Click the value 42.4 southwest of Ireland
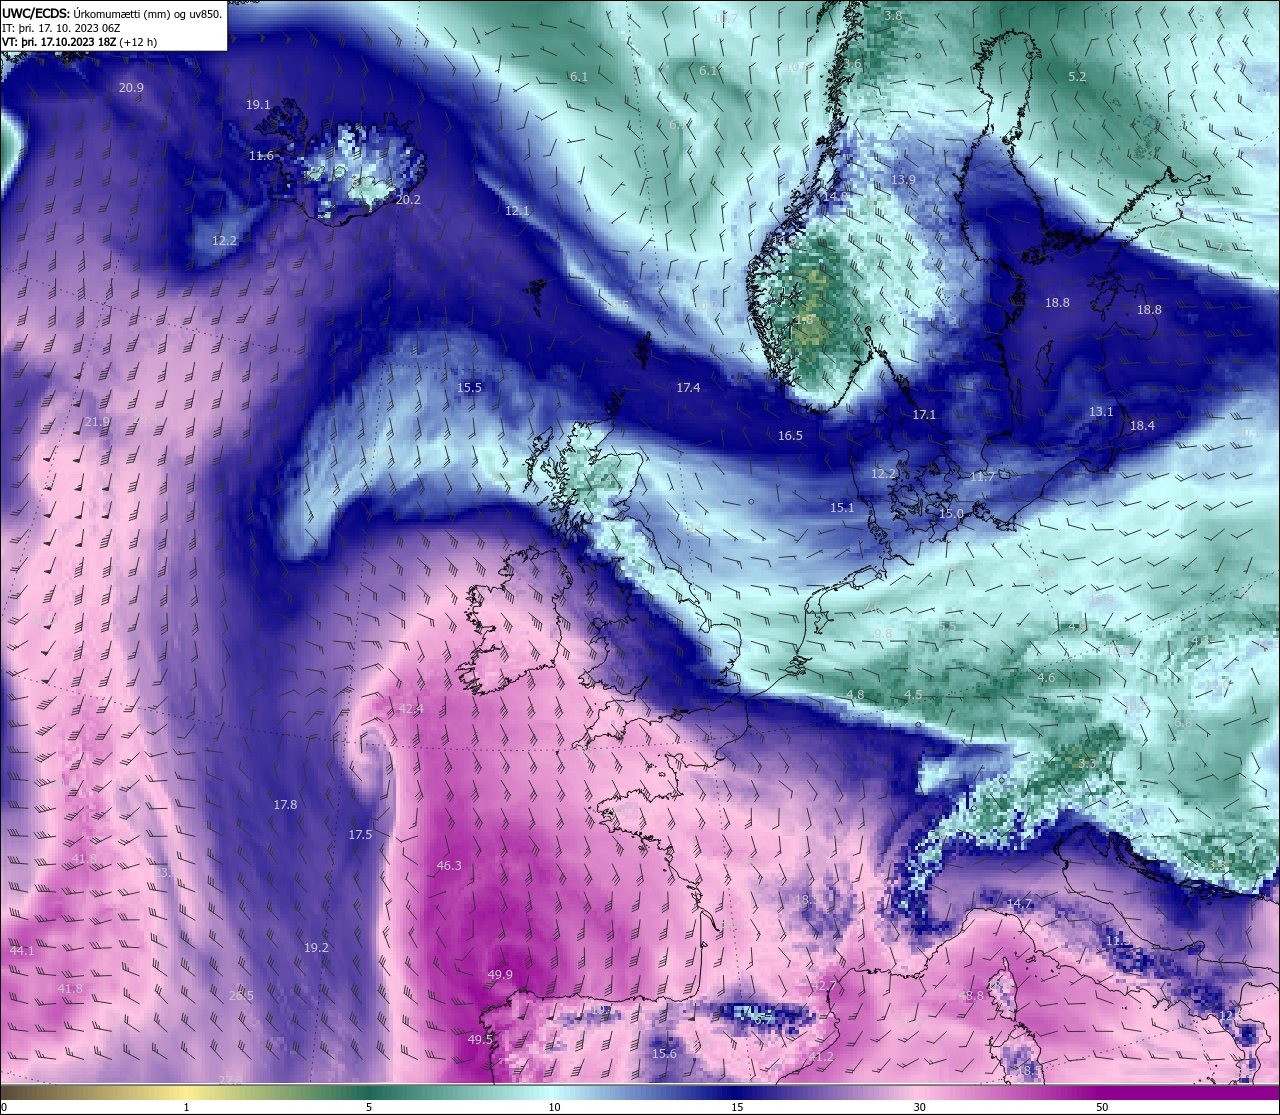This screenshot has width=1280, height=1115. pyautogui.click(x=411, y=709)
